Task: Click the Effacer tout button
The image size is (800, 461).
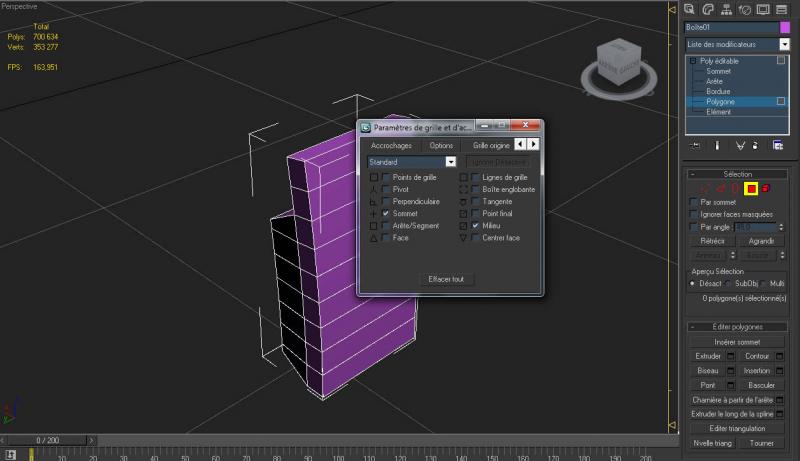Action: tap(445, 279)
